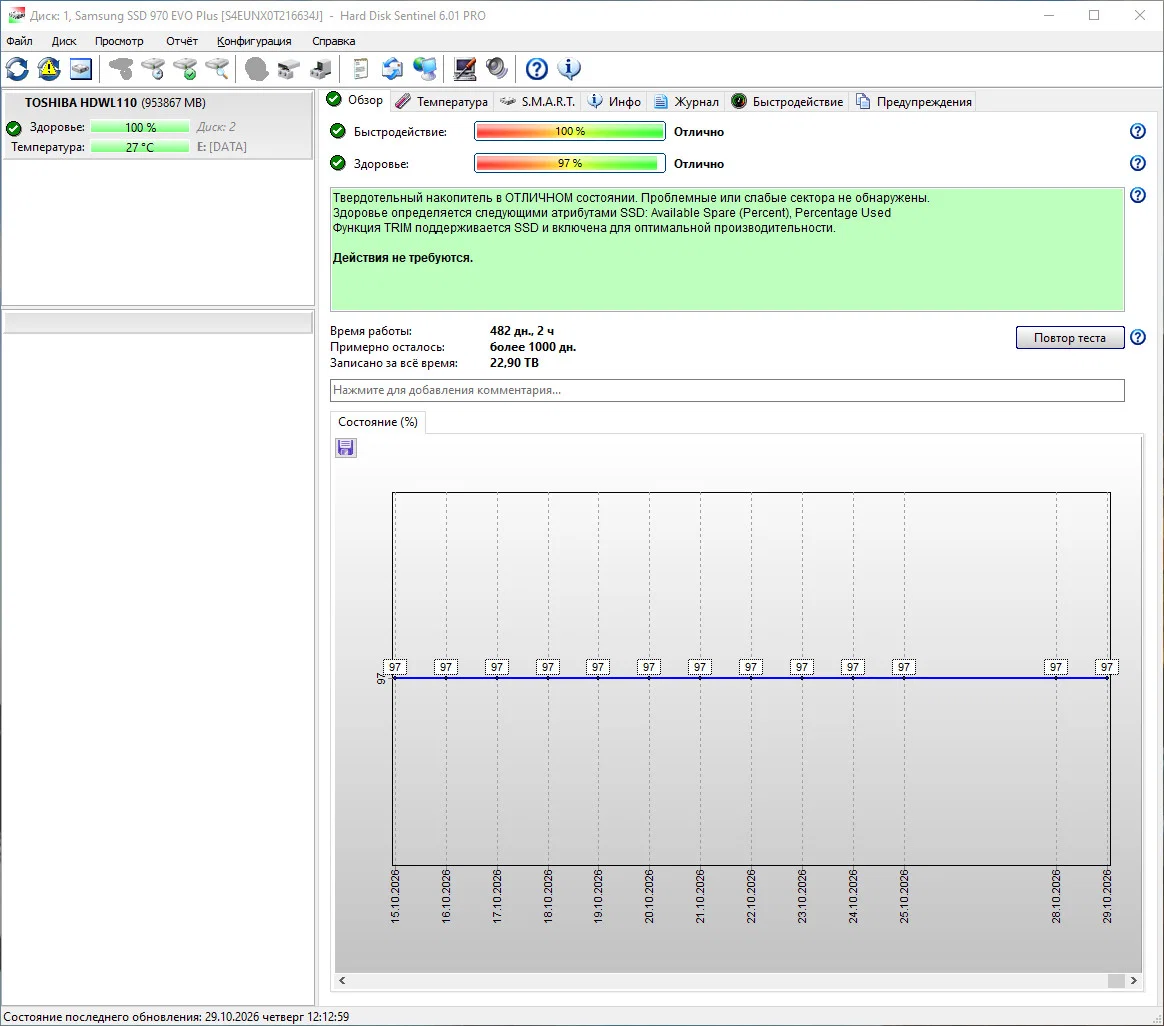Click the speaker sound toolbar icon

pyautogui.click(x=497, y=69)
